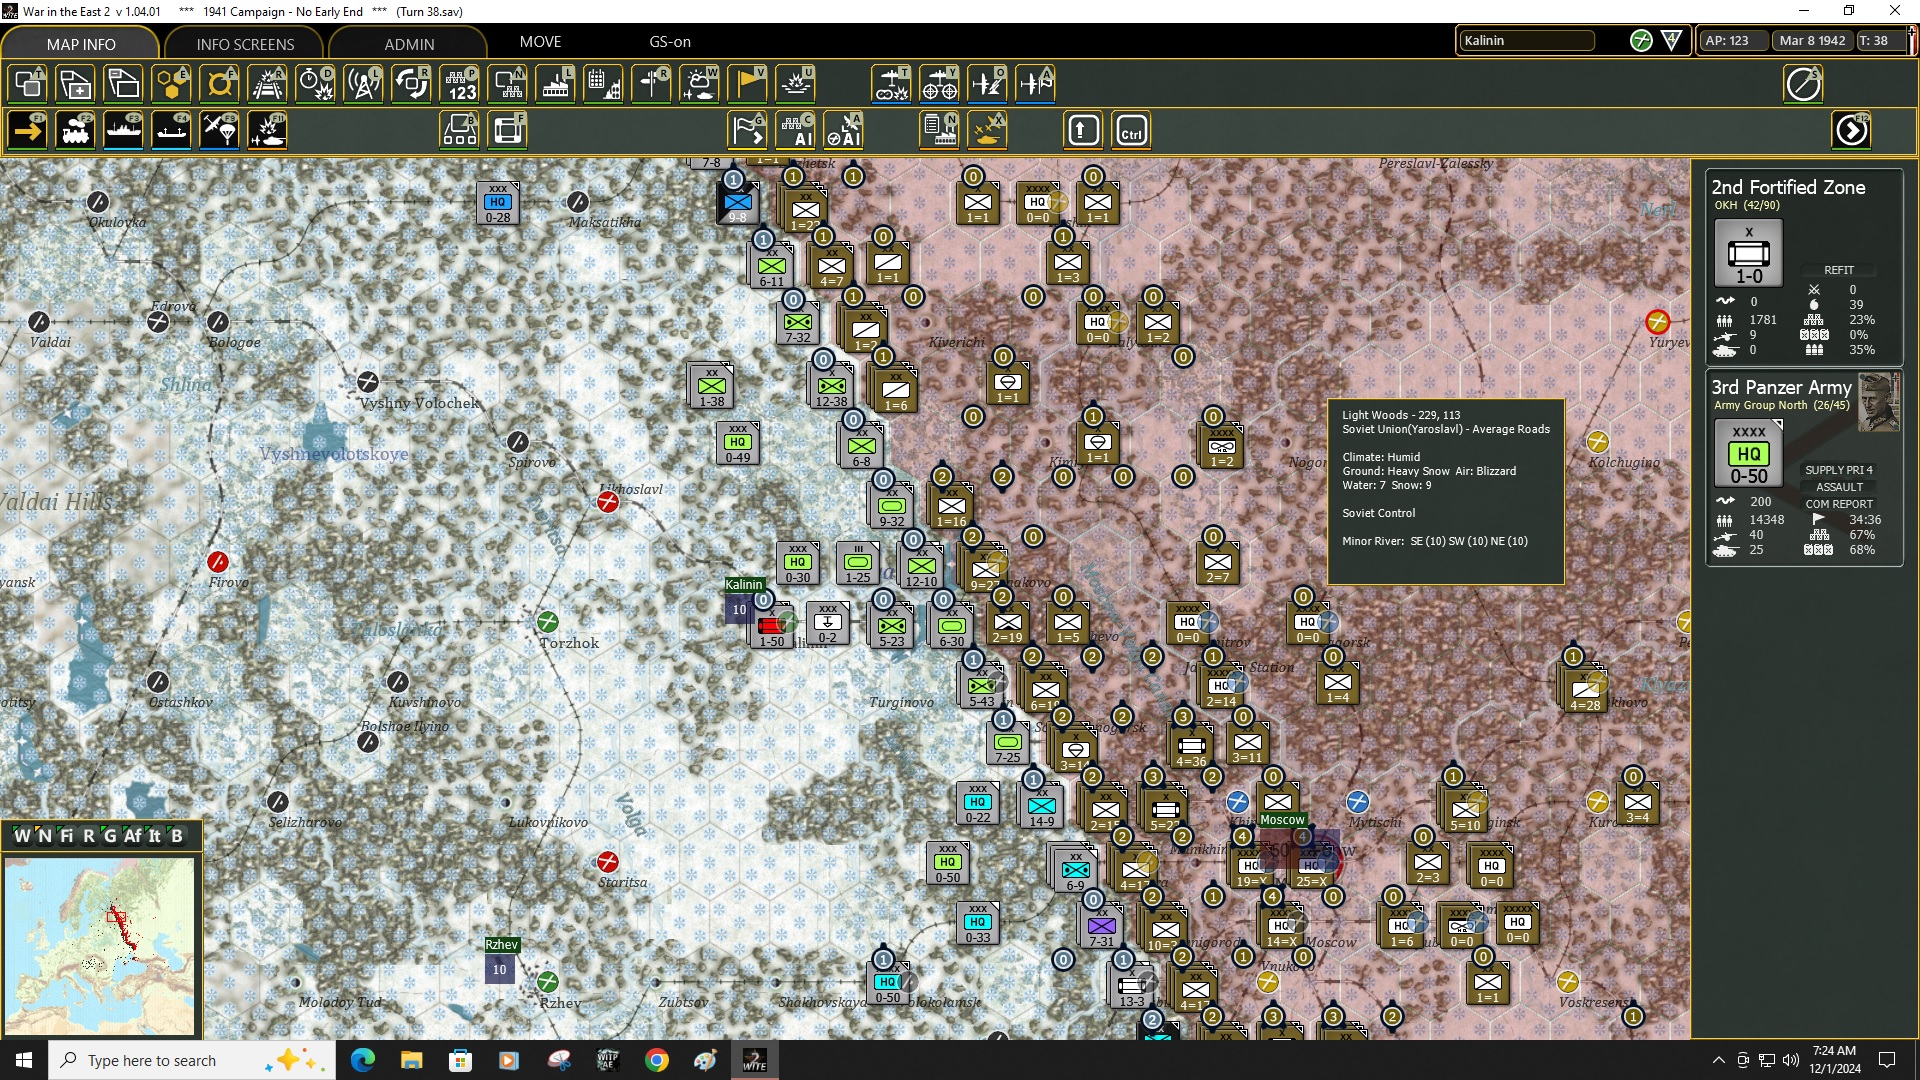Select air recon targeting mode icon
Screen dimensions: 1920x1080
(939, 84)
